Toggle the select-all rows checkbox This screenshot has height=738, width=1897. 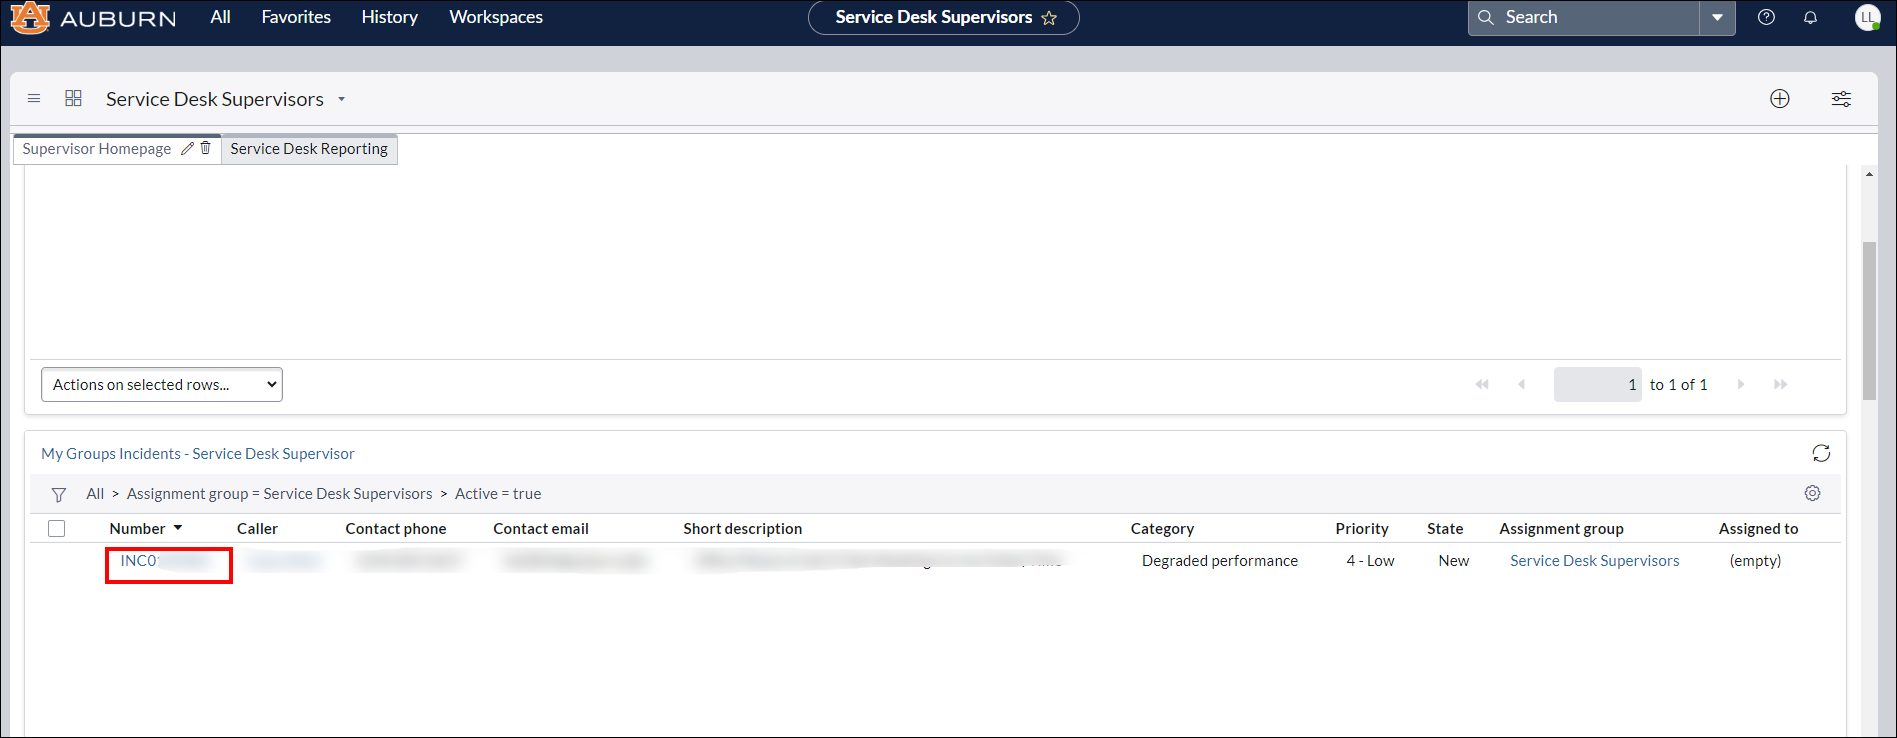coord(57,529)
